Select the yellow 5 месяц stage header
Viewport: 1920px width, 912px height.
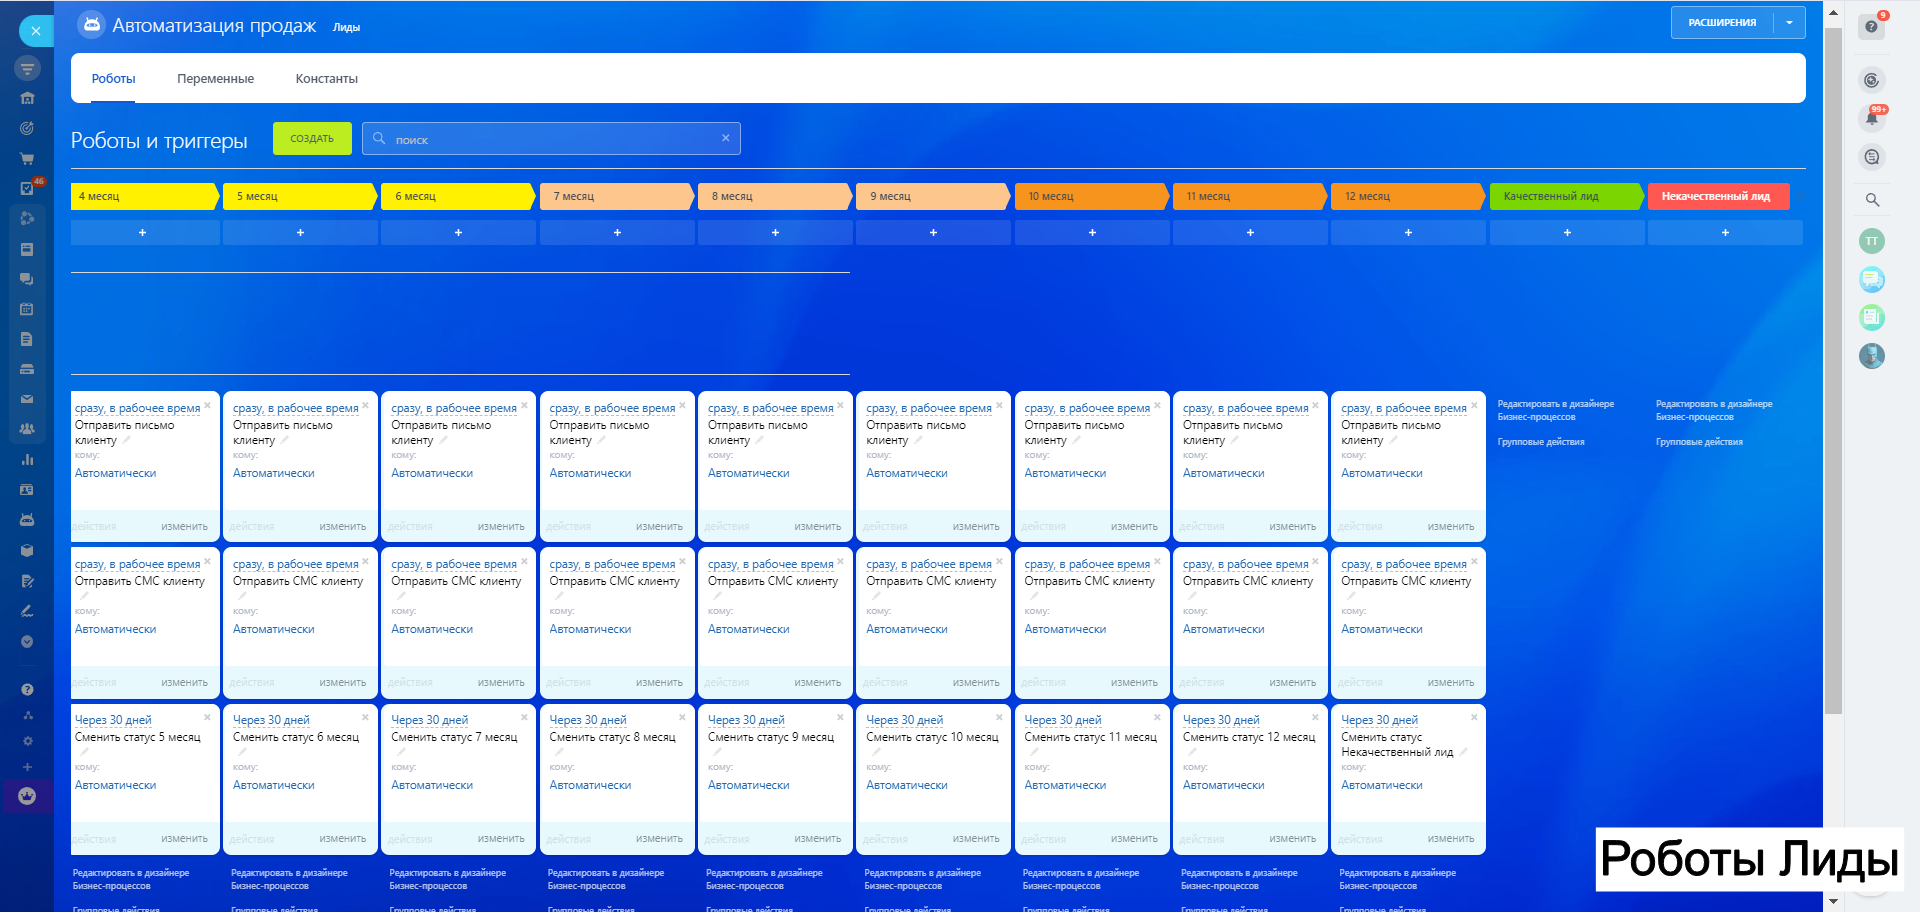click(x=300, y=196)
